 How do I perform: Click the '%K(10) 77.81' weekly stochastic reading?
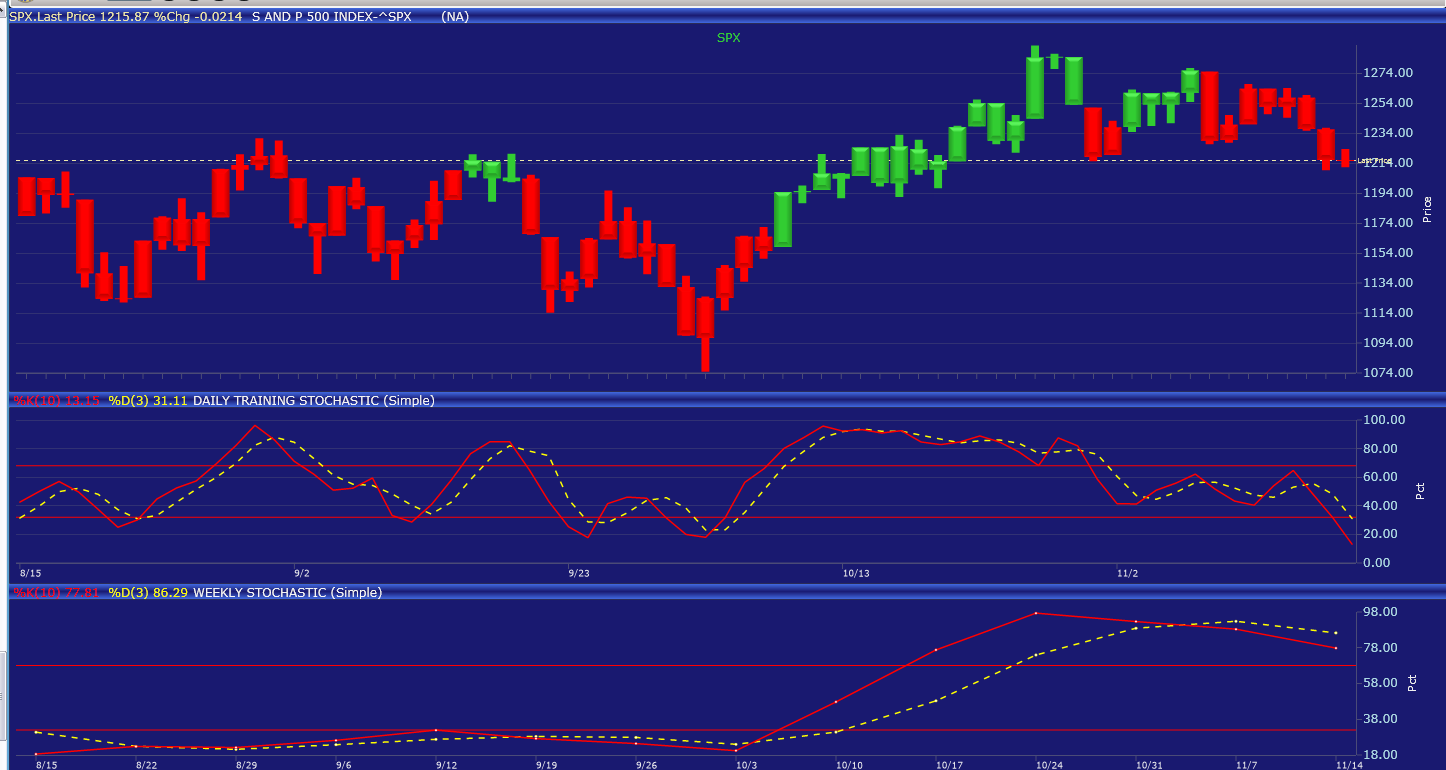(56, 593)
